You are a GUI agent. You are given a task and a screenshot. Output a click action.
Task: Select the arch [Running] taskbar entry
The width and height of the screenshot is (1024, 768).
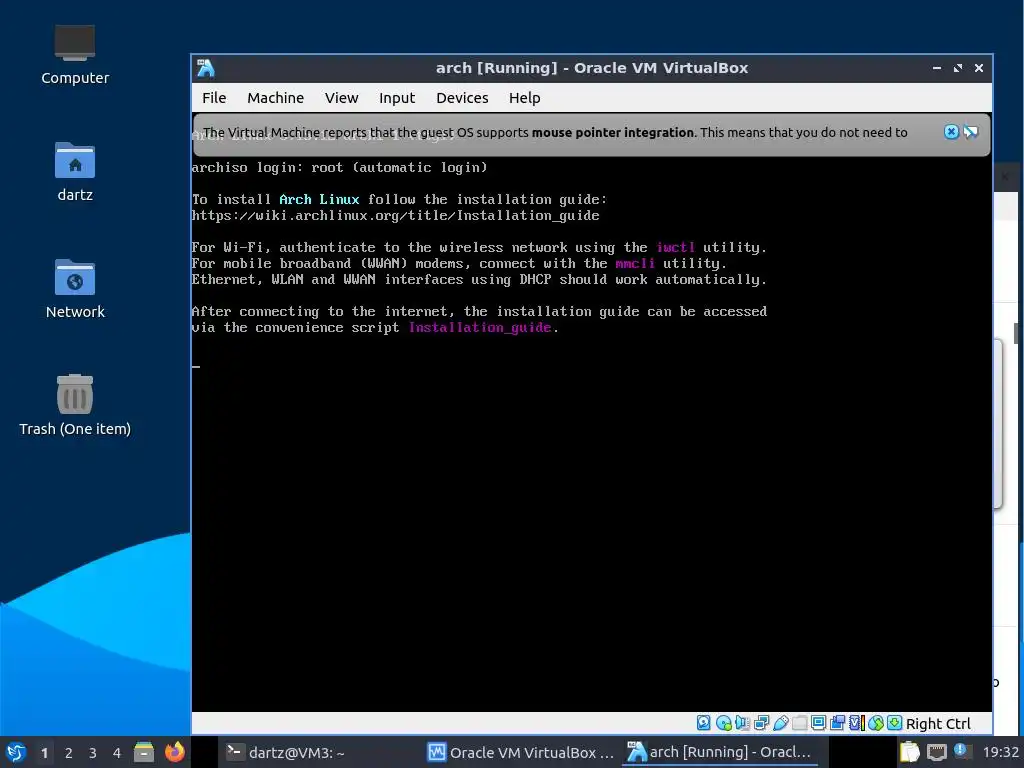tap(719, 752)
